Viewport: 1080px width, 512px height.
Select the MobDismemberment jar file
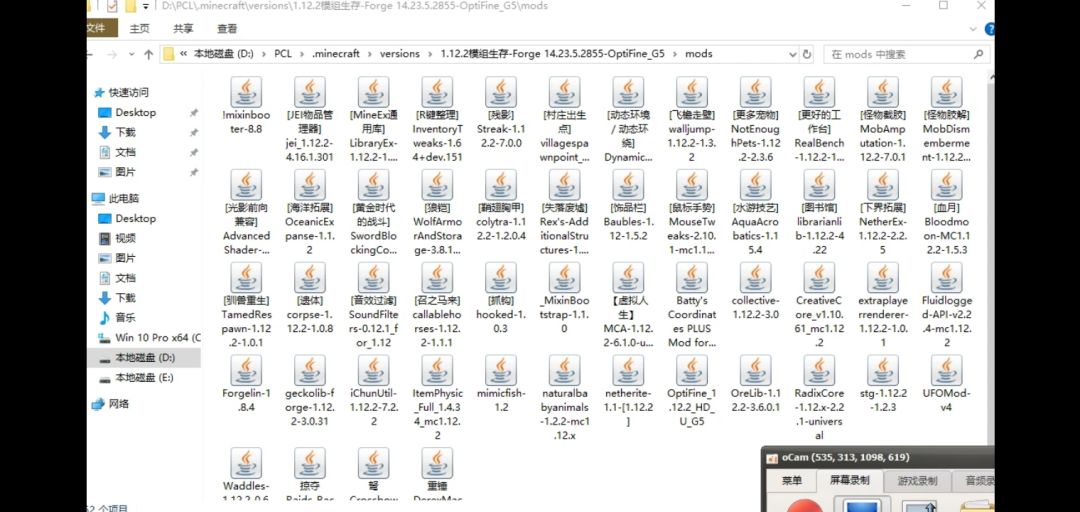pos(946,119)
